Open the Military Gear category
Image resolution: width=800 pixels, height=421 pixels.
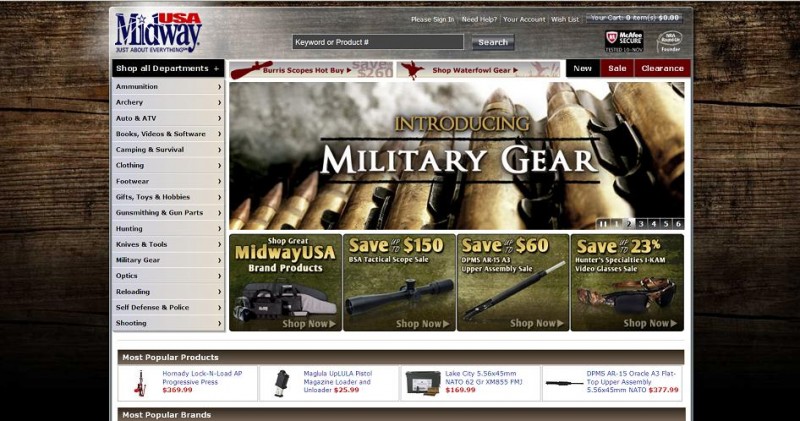(x=168, y=260)
